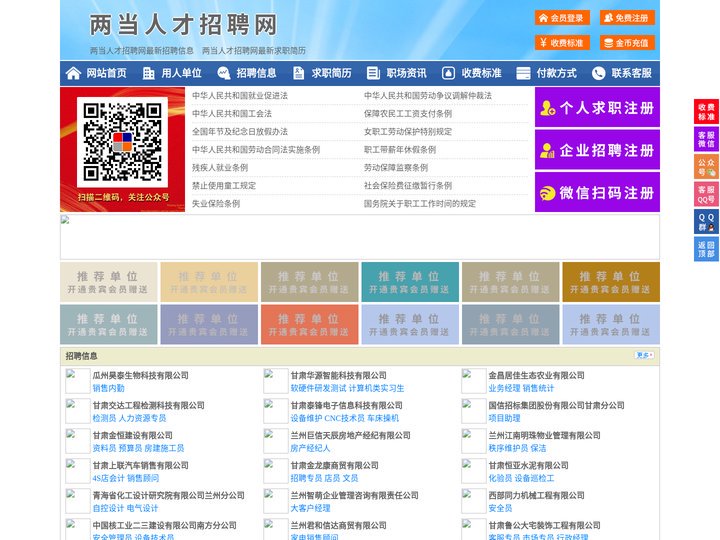Open the 客服QQ号 floating sidebar icon
This screenshot has width=720, height=540.
pos(706,194)
